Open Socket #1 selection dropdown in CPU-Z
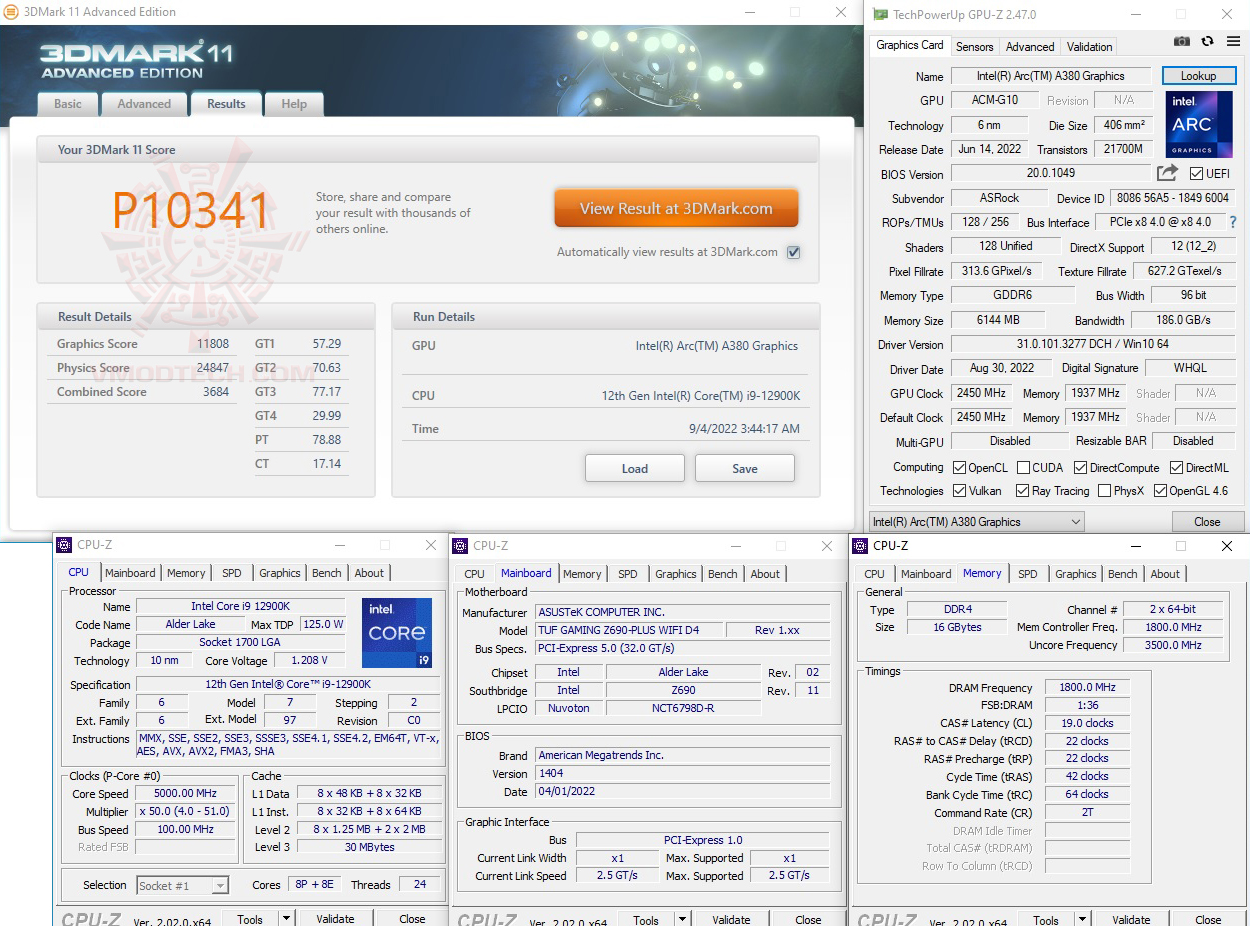The height and width of the screenshot is (926, 1250). point(182,885)
